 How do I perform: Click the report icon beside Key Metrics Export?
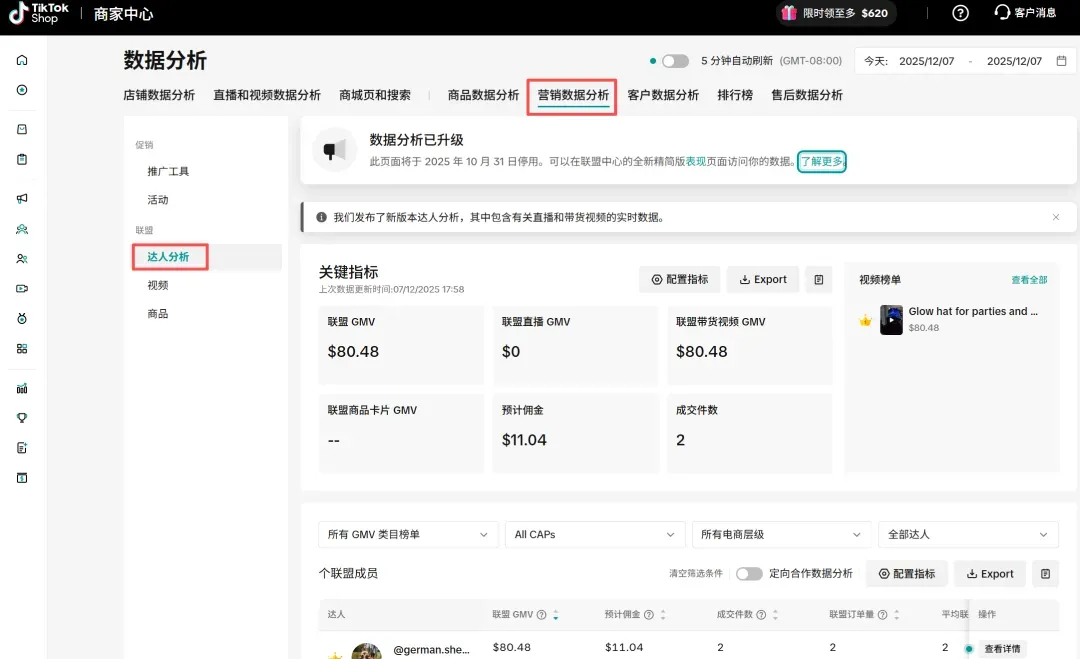818,280
